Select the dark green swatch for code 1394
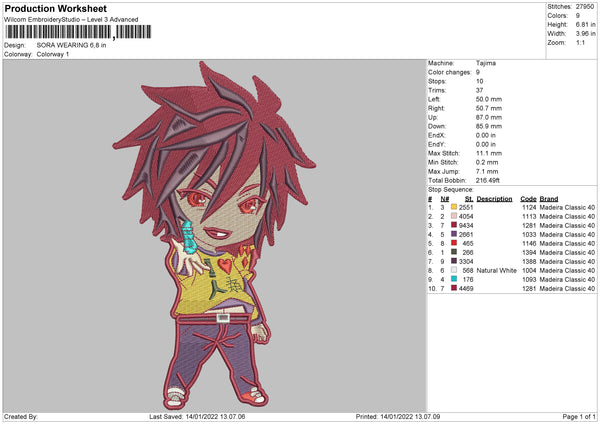600x424 pixels. point(454,252)
